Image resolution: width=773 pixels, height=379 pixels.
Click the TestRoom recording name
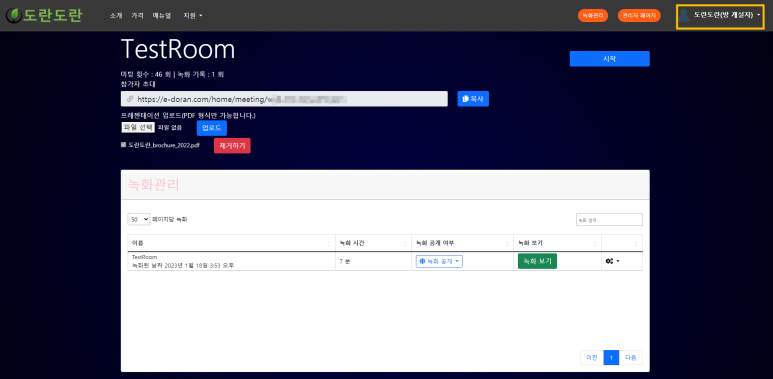[144, 257]
